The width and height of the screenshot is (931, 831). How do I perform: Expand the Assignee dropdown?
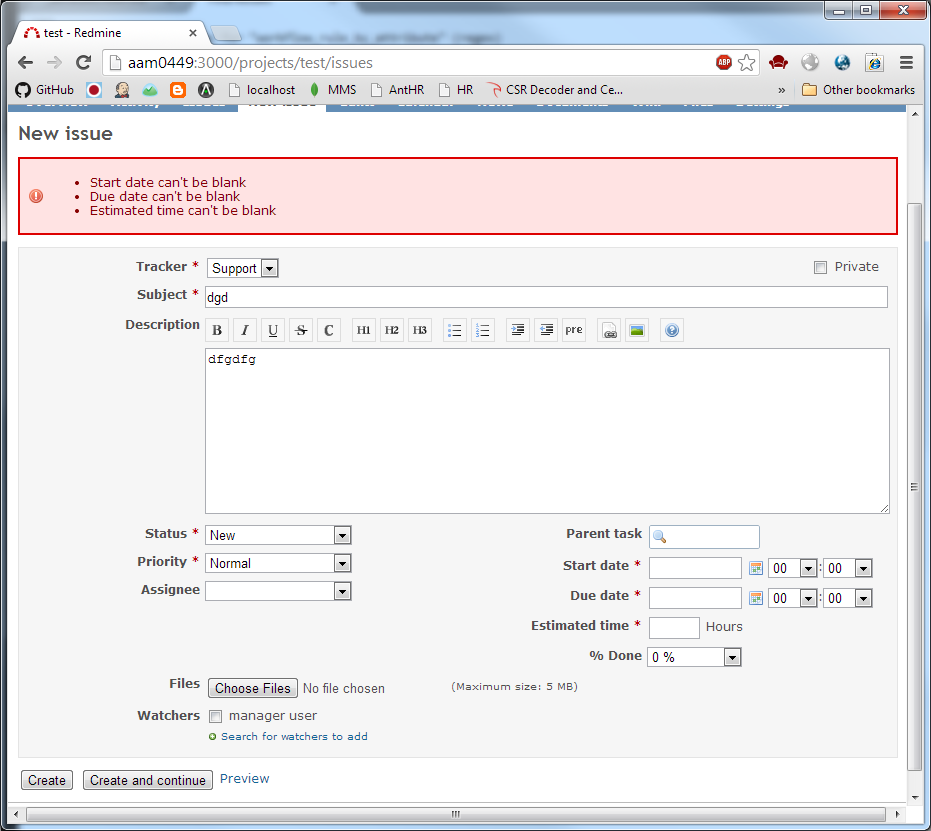point(278,591)
